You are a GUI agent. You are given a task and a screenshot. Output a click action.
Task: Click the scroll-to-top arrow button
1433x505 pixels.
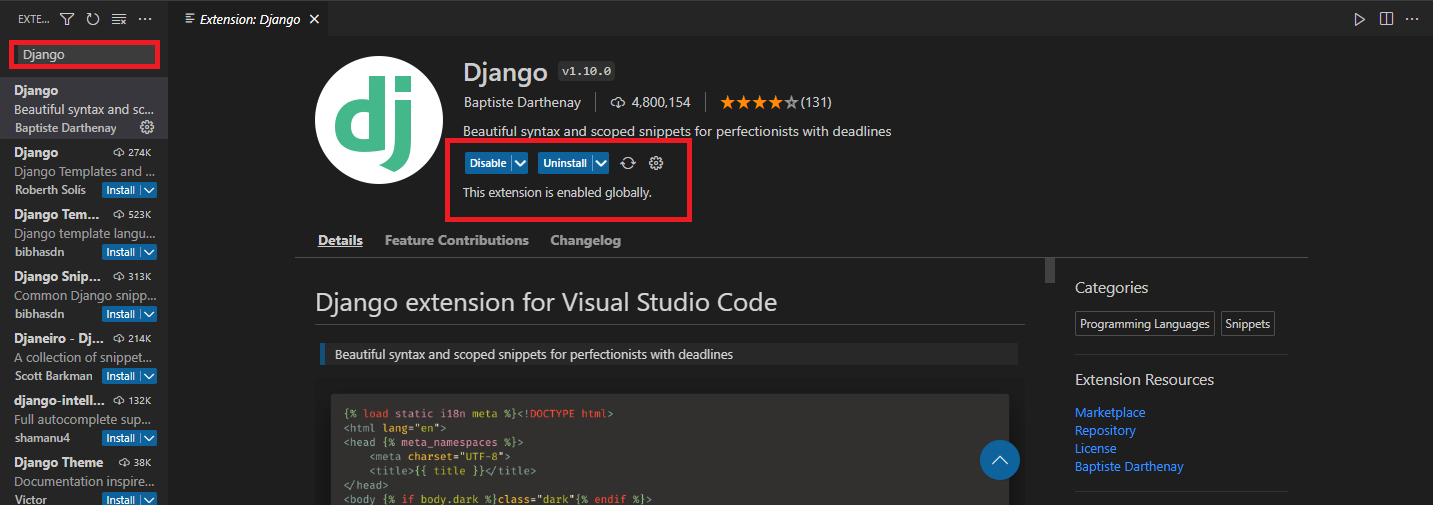(1000, 460)
